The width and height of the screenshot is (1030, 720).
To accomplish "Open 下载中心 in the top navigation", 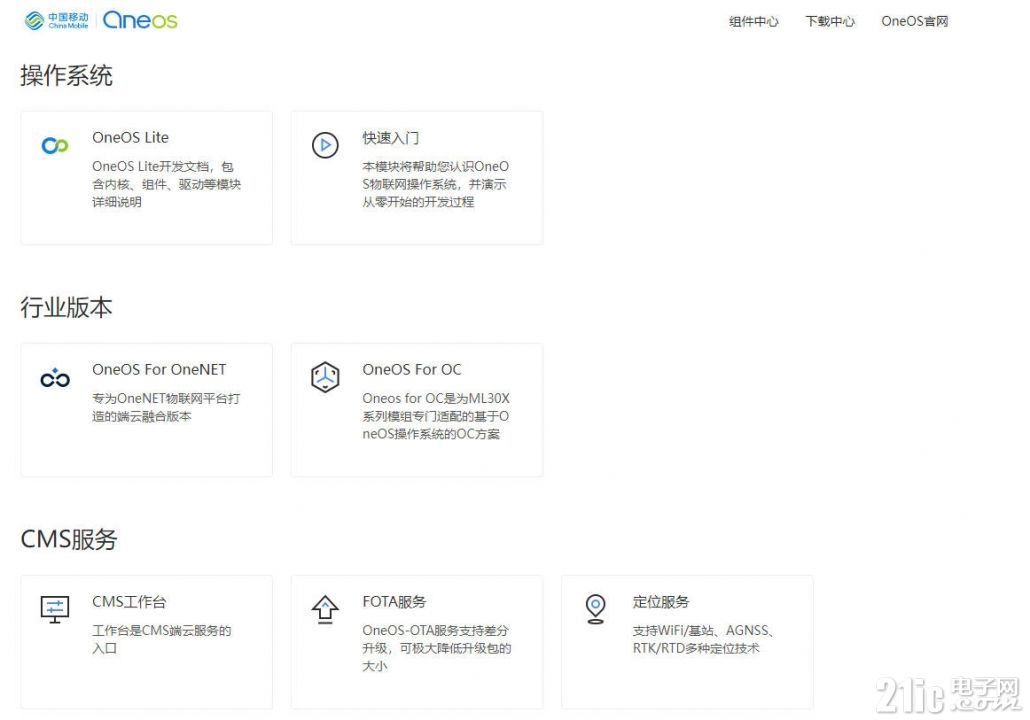I will pos(830,22).
